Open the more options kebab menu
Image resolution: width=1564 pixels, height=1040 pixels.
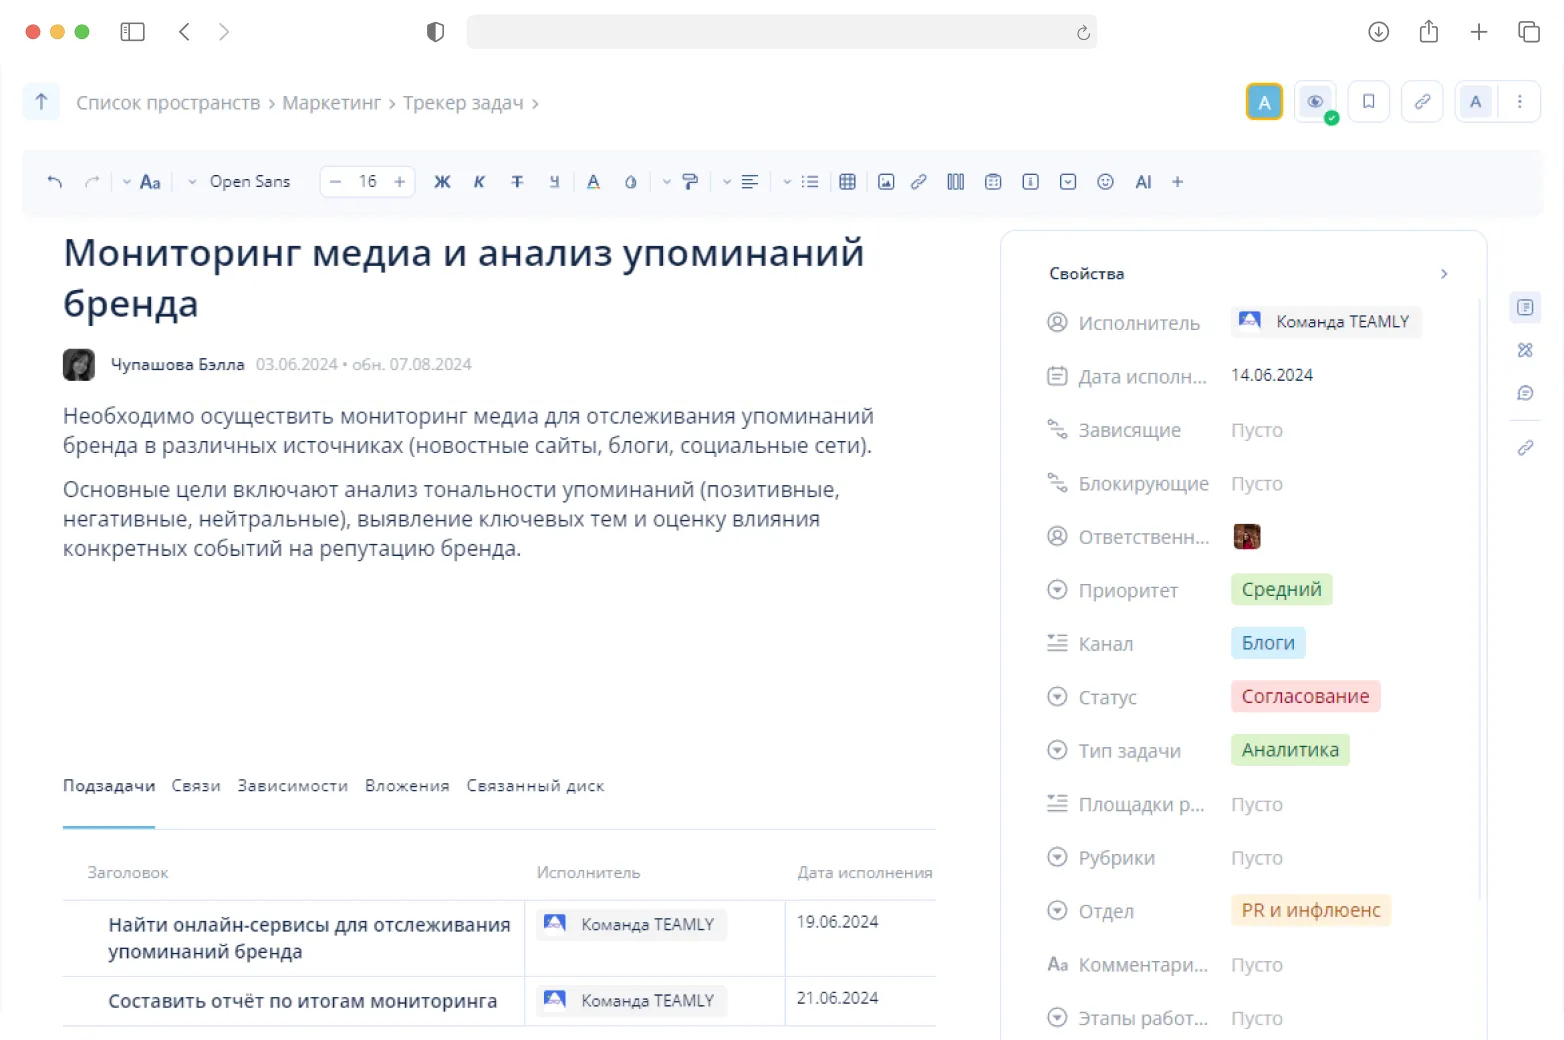(1520, 102)
